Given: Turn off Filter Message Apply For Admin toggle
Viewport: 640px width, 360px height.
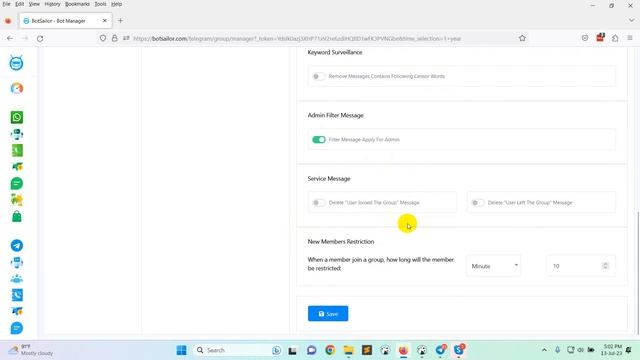Looking at the screenshot, I should coord(319,140).
